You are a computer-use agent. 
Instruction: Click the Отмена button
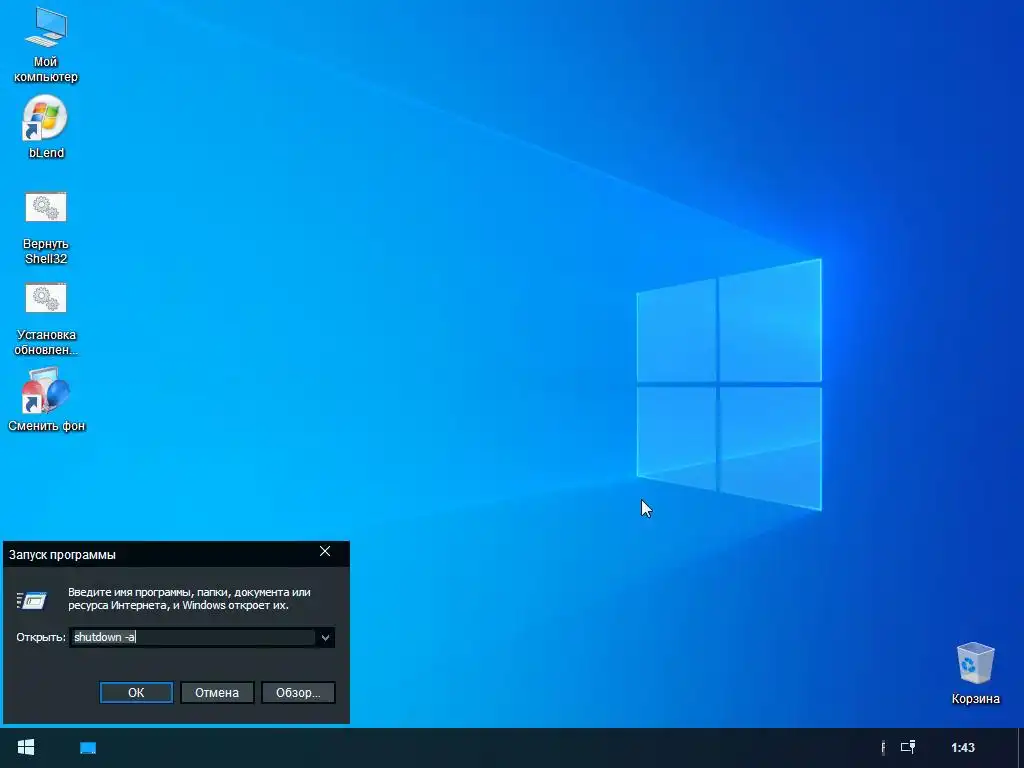pos(217,692)
